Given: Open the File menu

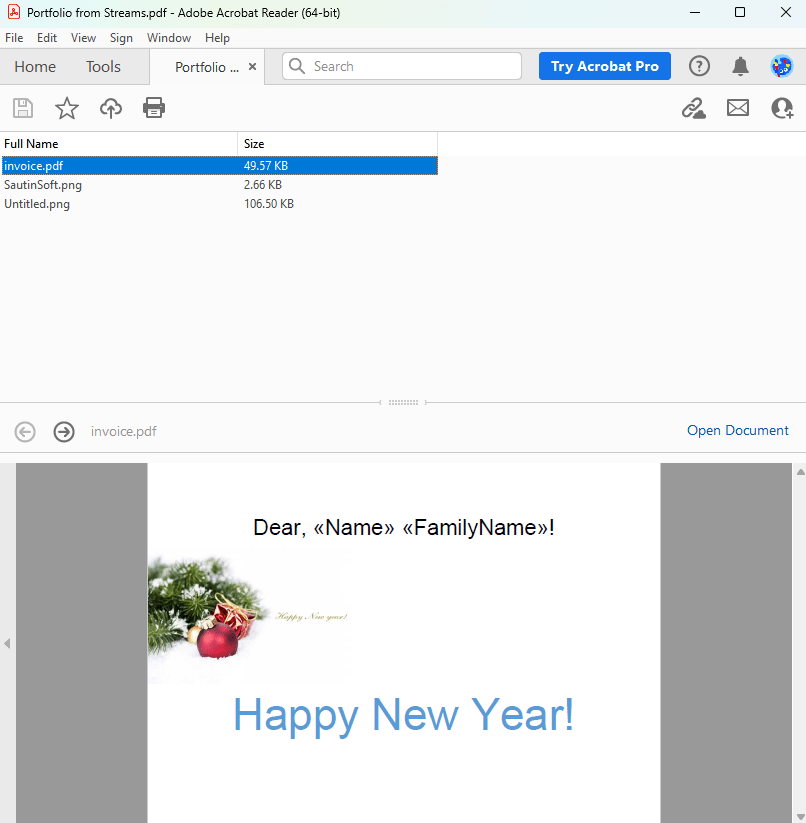Looking at the screenshot, I should pyautogui.click(x=14, y=38).
